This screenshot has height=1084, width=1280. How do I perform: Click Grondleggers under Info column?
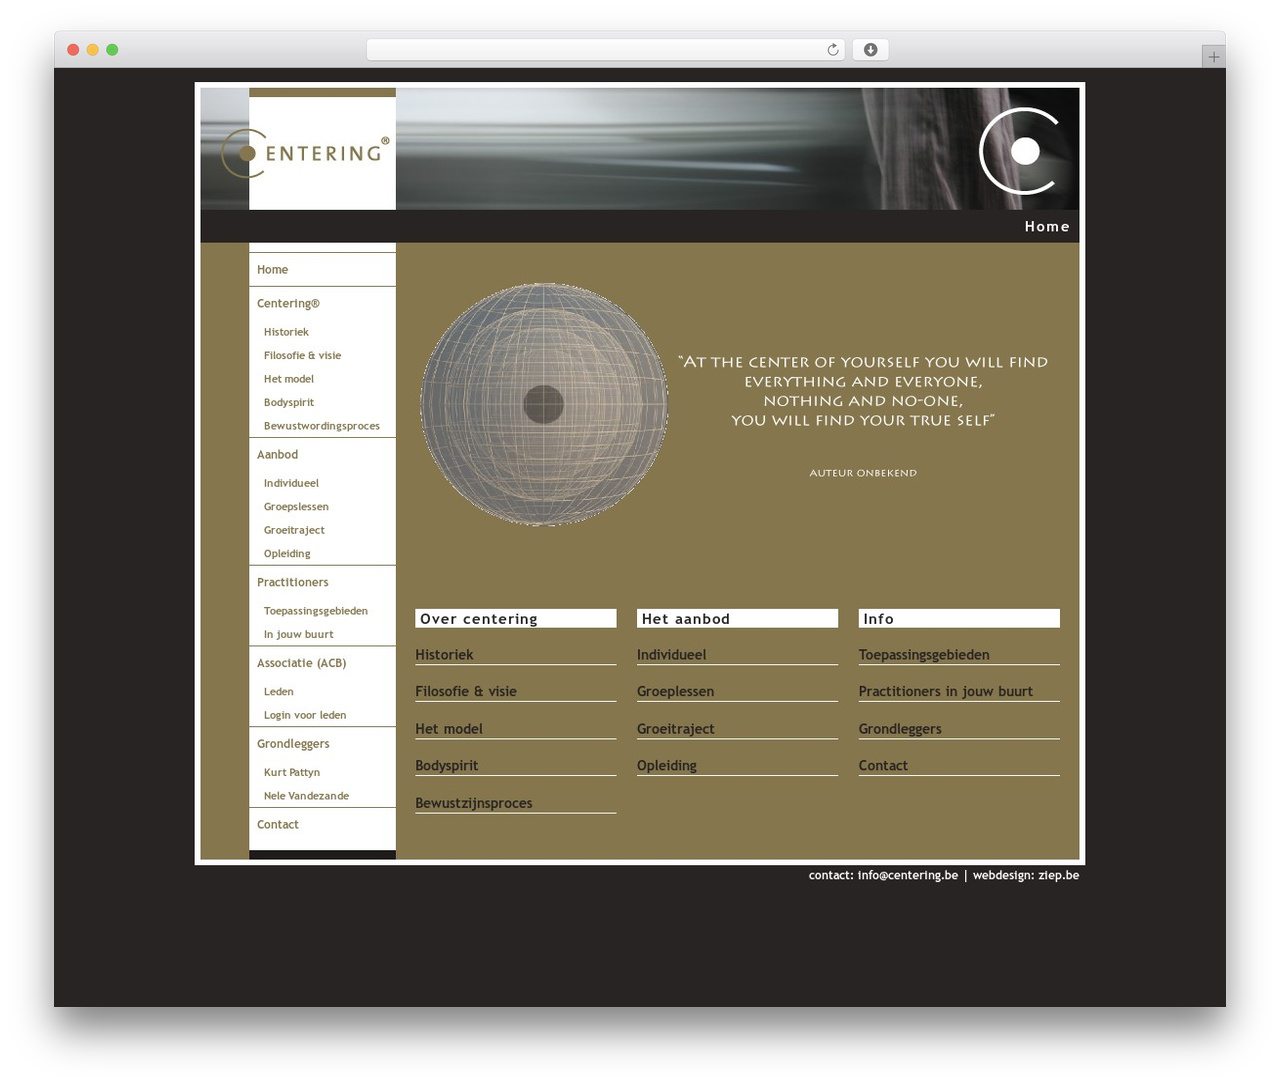[900, 729]
